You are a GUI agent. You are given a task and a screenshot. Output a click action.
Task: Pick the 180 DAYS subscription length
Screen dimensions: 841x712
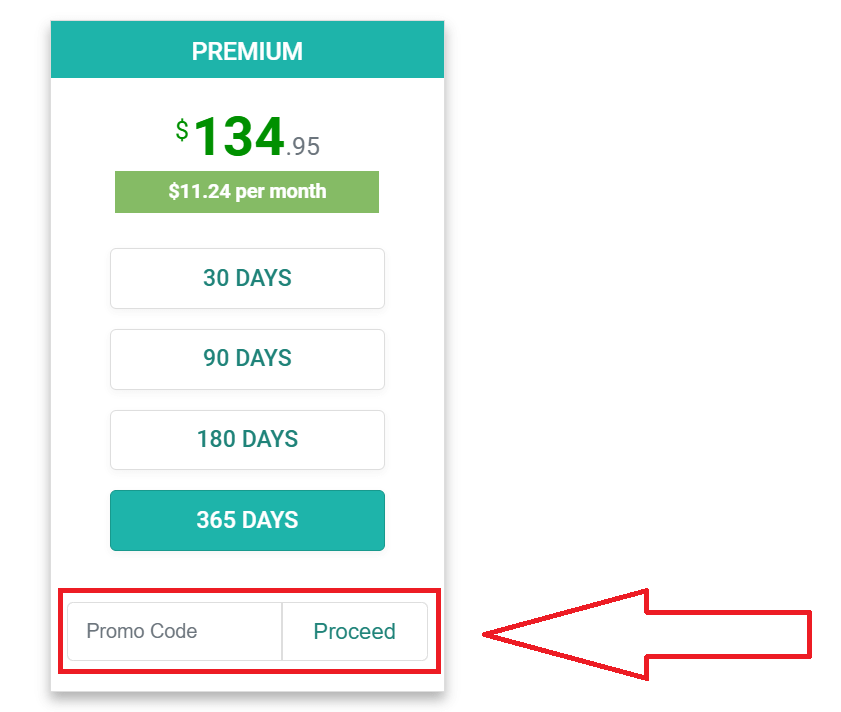tap(247, 440)
